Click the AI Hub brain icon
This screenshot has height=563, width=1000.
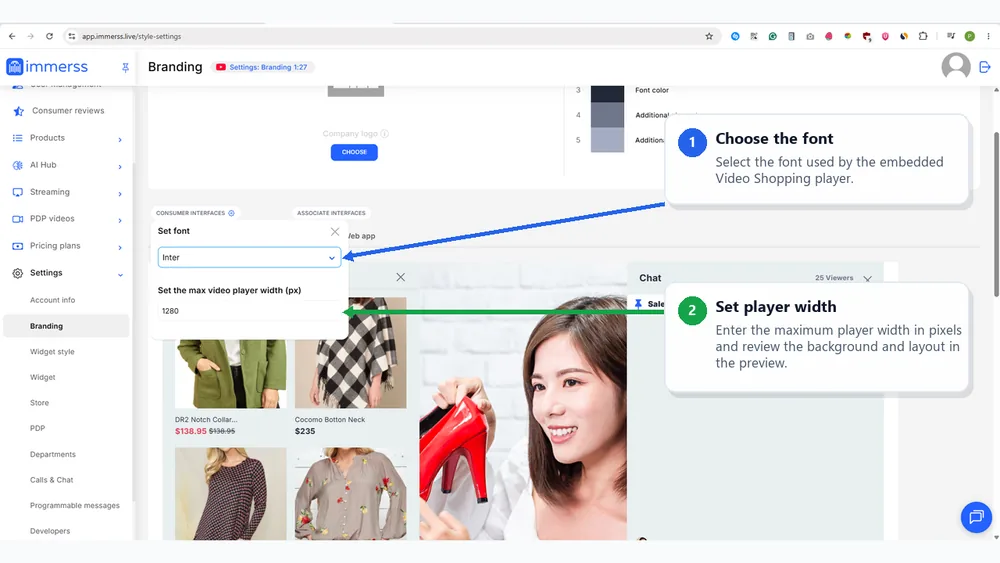pos(17,165)
